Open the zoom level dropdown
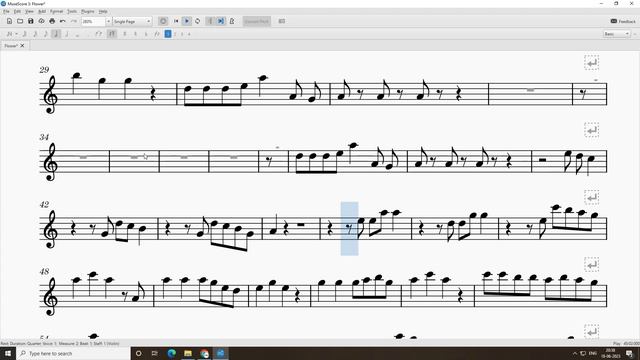640x360 pixels. [x=108, y=21]
